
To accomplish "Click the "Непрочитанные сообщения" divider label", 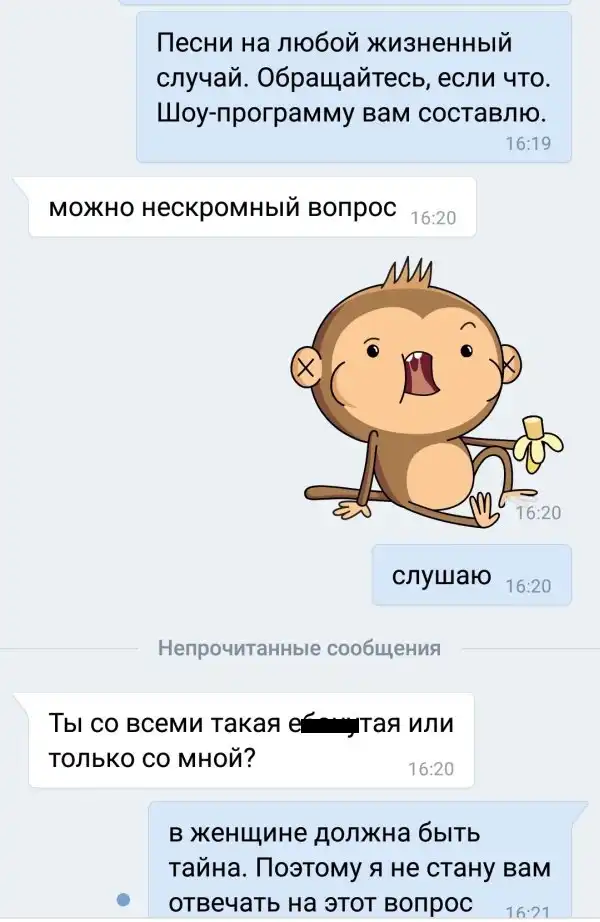I will pos(299,648).
